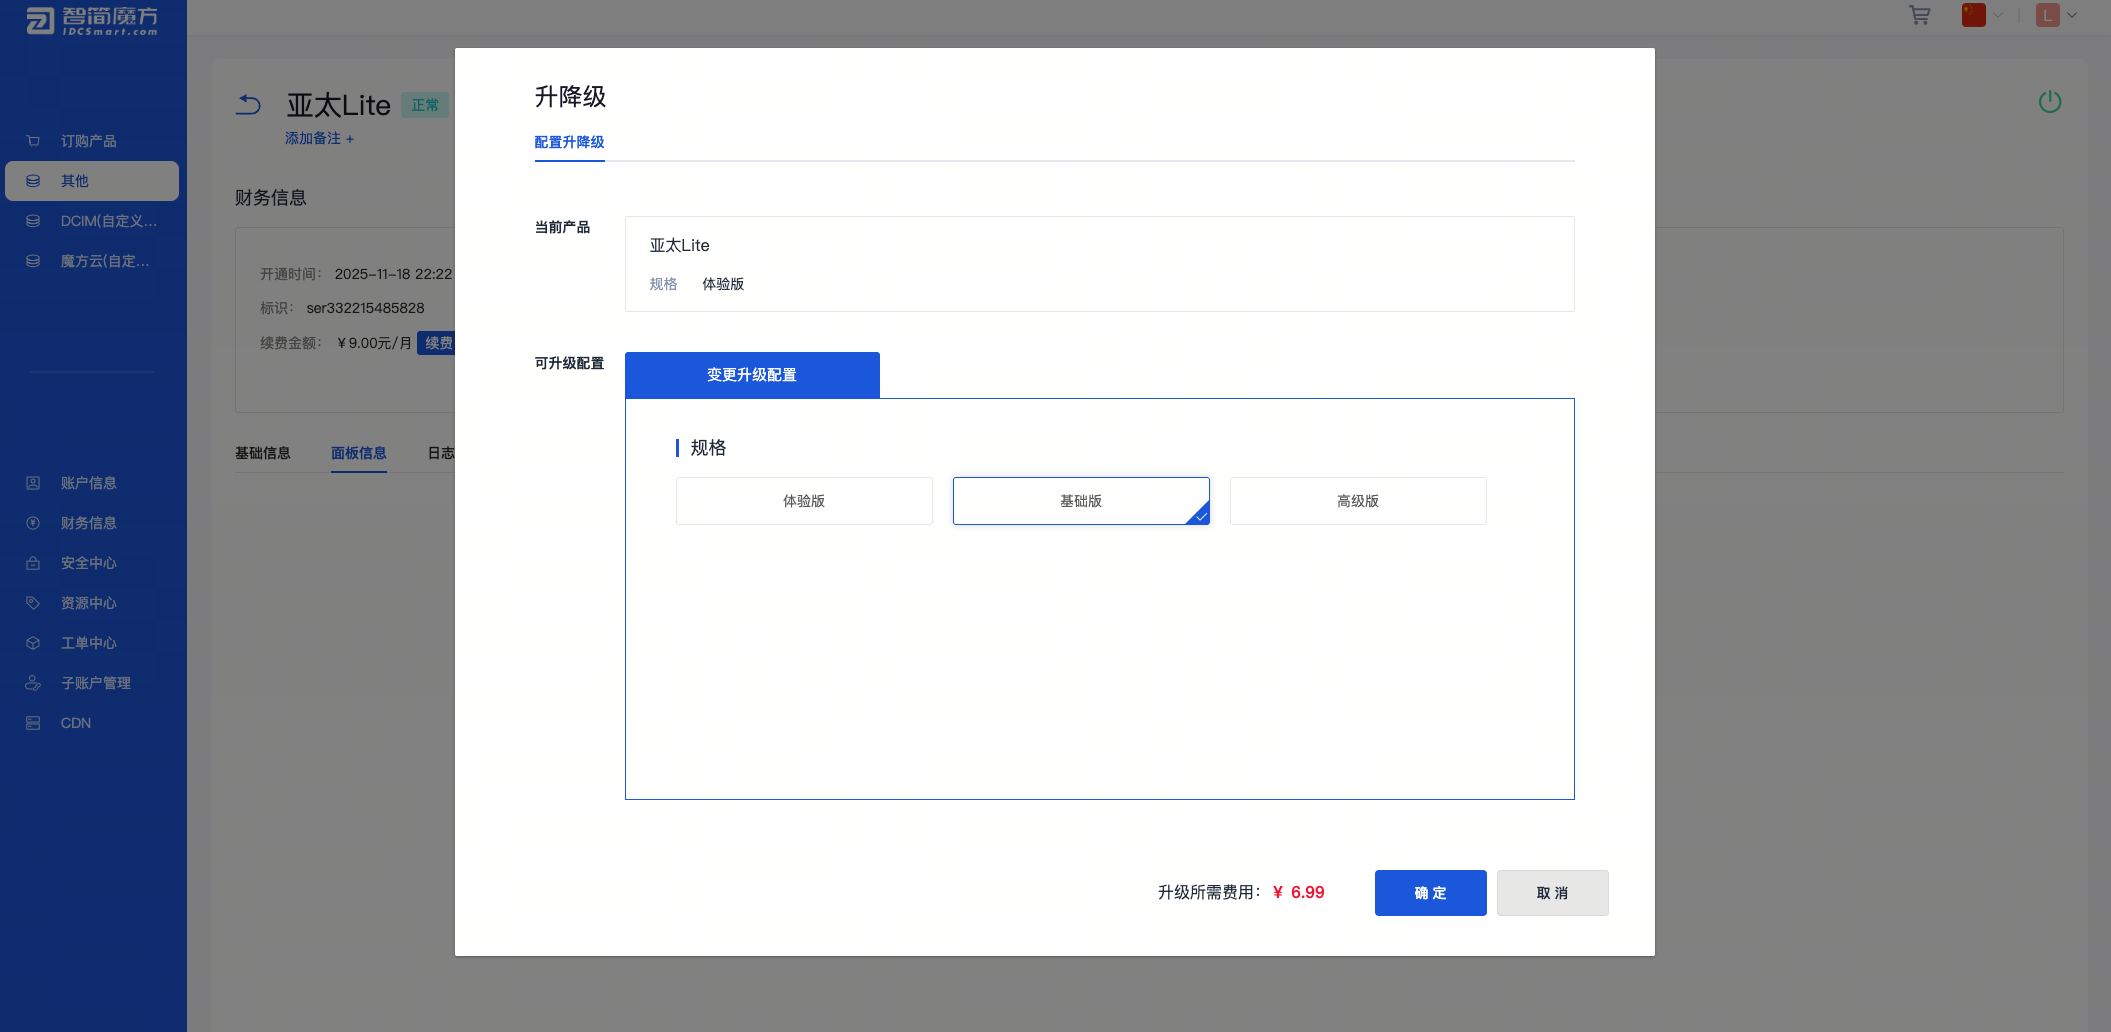Click the green power icon
The image size is (2111, 1032).
tap(2049, 102)
